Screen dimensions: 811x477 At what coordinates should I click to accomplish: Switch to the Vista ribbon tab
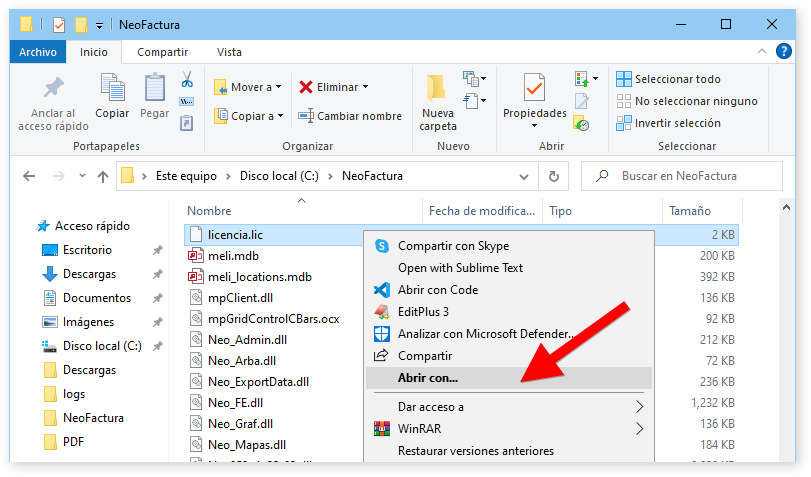pos(229,52)
